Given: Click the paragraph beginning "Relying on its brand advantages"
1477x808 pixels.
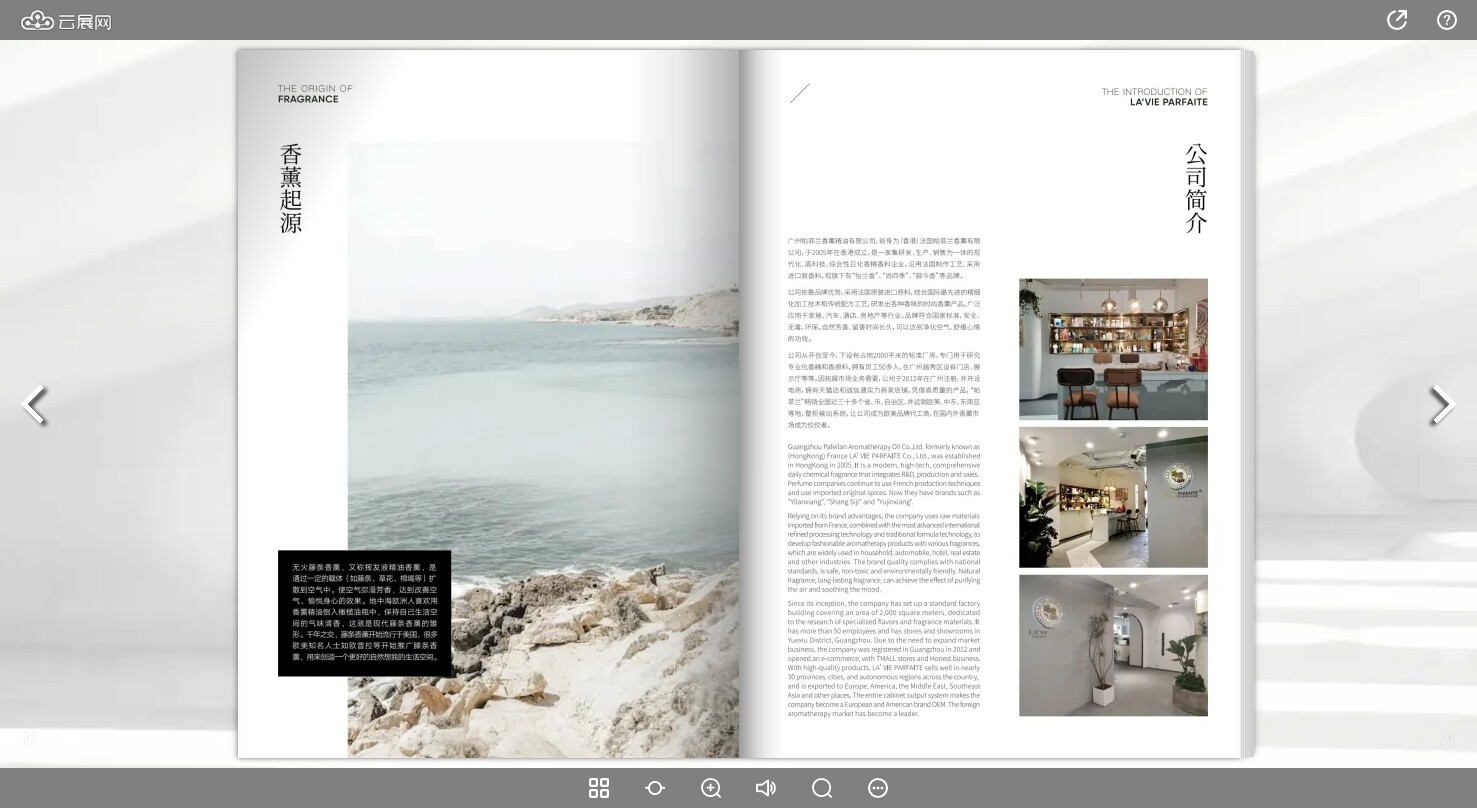Looking at the screenshot, I should 884,553.
